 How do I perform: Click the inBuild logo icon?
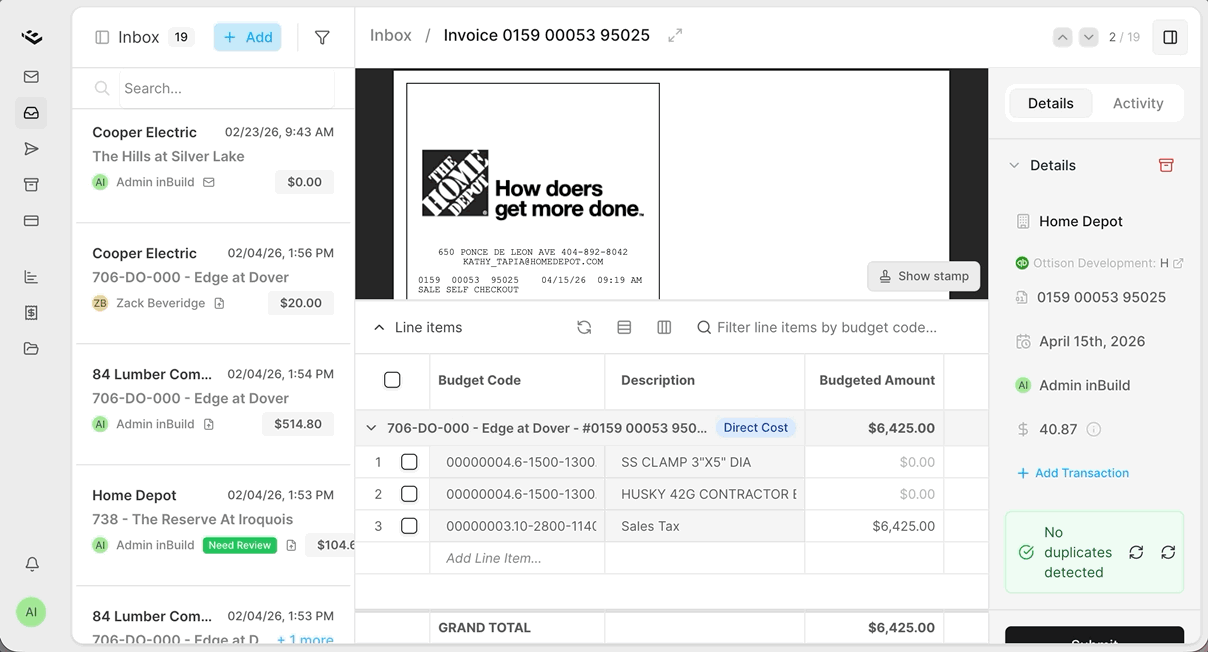(x=32, y=37)
